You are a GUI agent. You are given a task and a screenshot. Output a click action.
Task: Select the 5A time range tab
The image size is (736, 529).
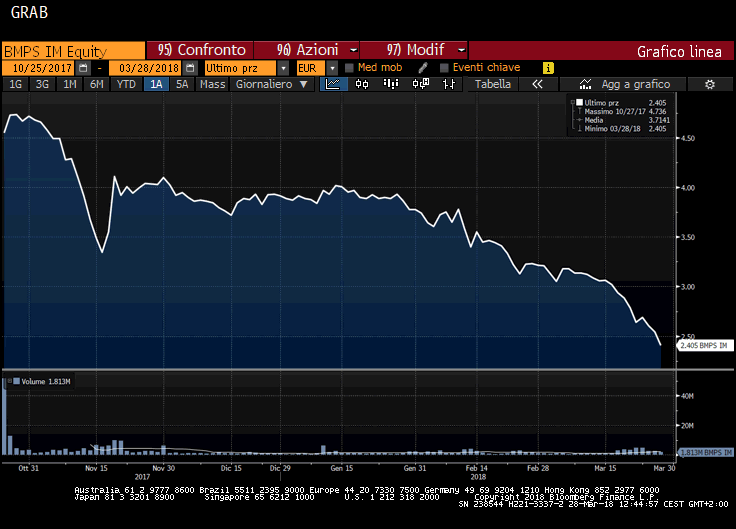pyautogui.click(x=182, y=84)
